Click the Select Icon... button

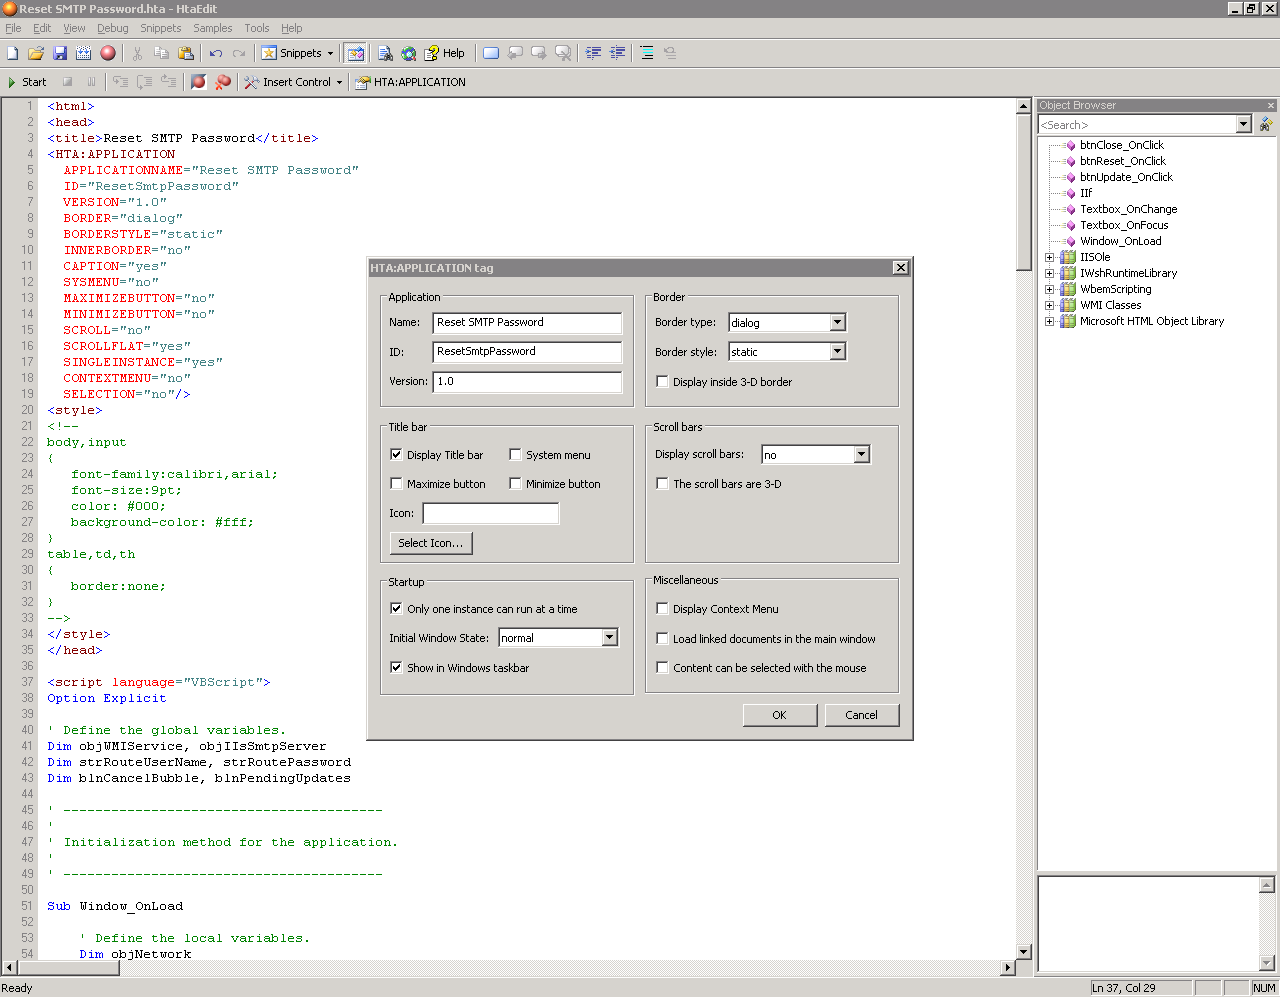coord(430,543)
